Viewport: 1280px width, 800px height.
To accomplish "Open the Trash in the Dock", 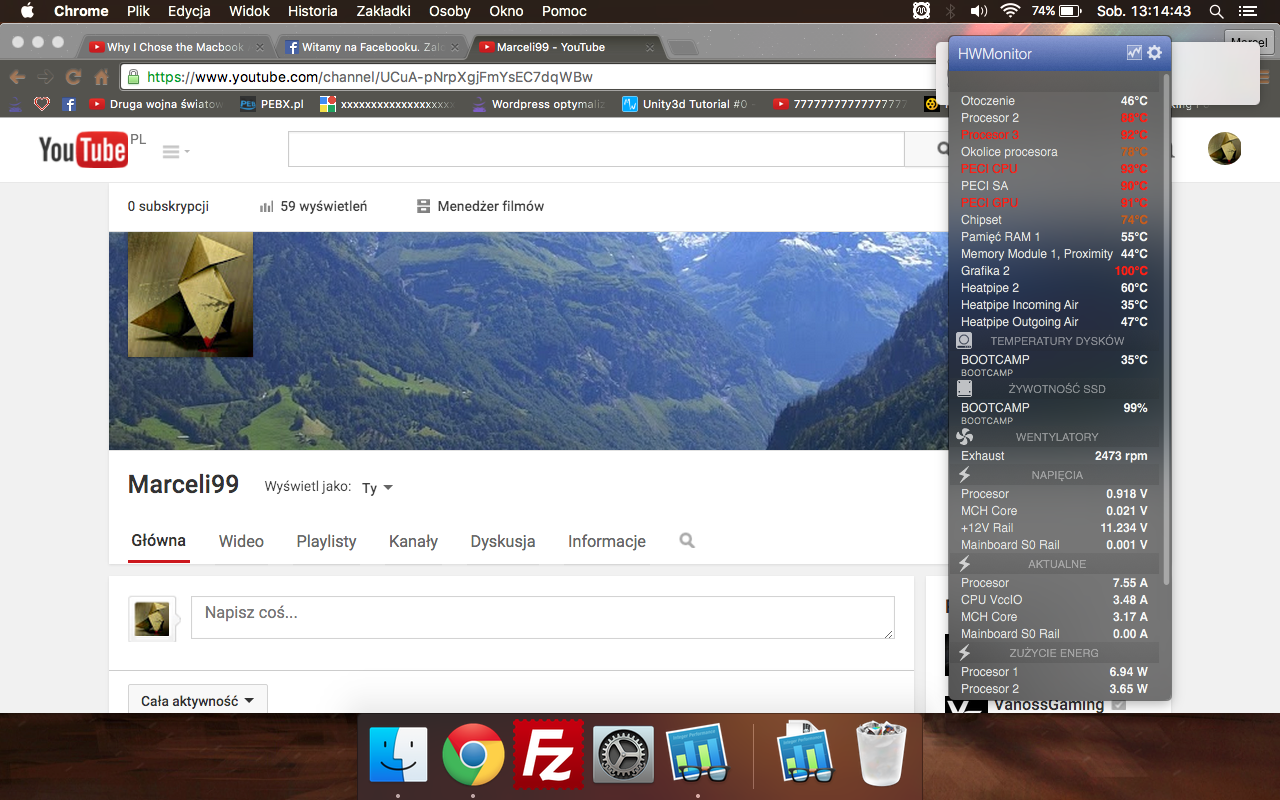I will click(x=882, y=754).
